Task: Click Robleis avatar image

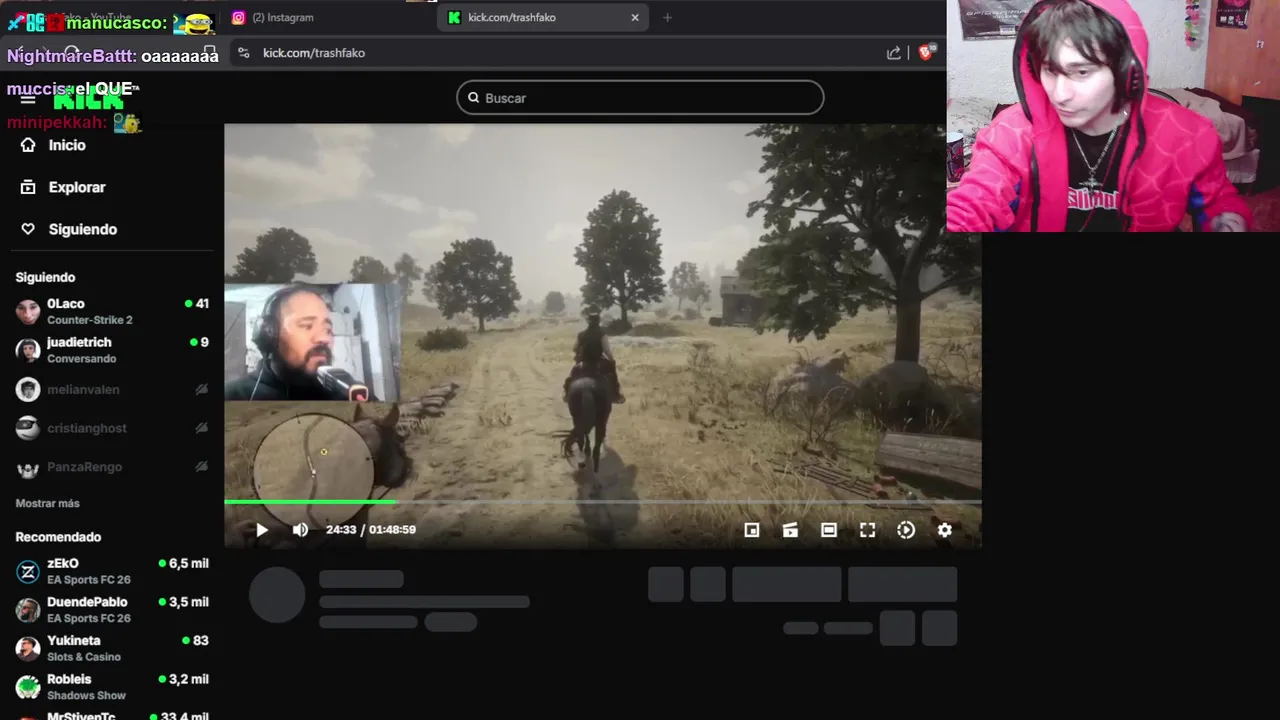Action: coord(28,687)
